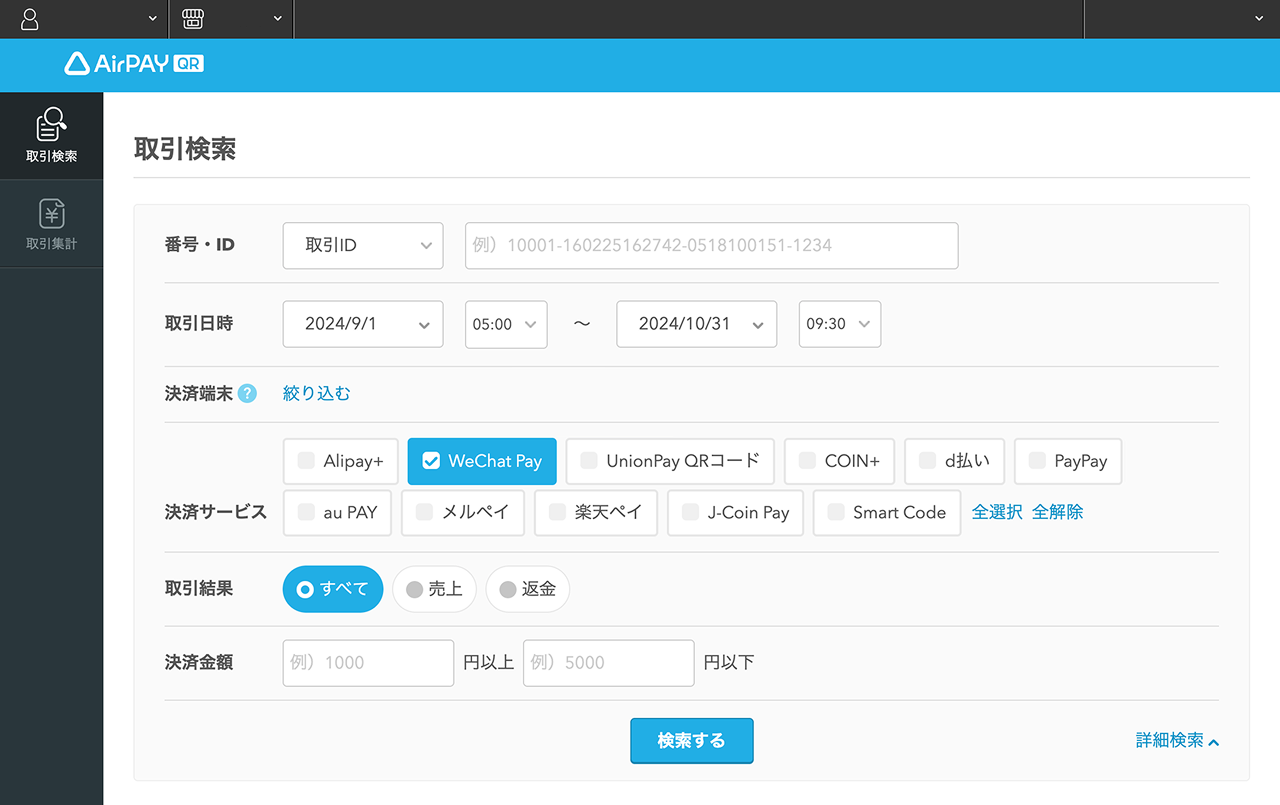Select the 返金 radio option

(527, 589)
